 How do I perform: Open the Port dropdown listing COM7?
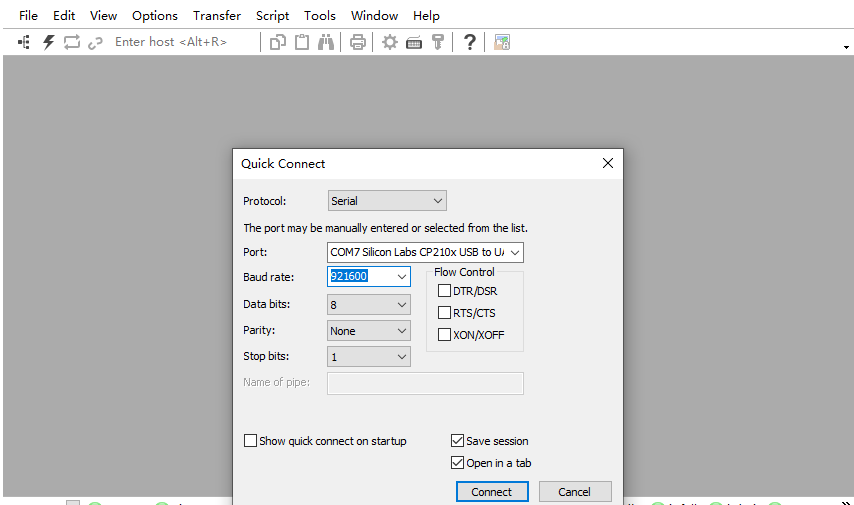coord(425,252)
